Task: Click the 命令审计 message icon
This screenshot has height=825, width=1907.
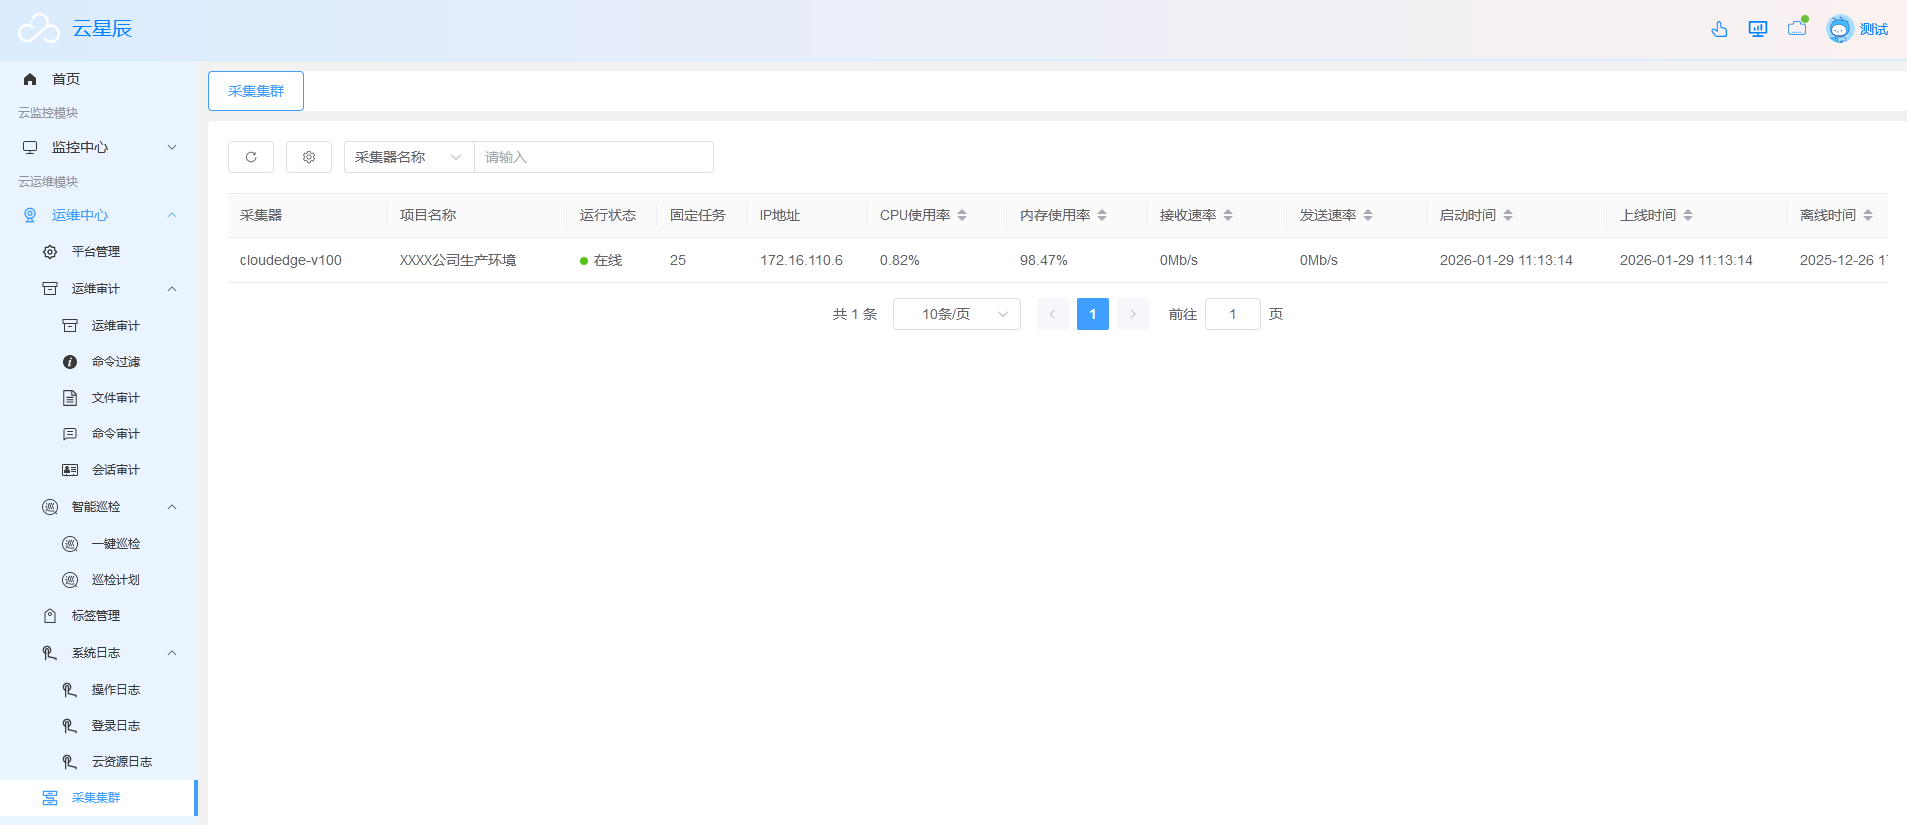Action: [x=70, y=434]
